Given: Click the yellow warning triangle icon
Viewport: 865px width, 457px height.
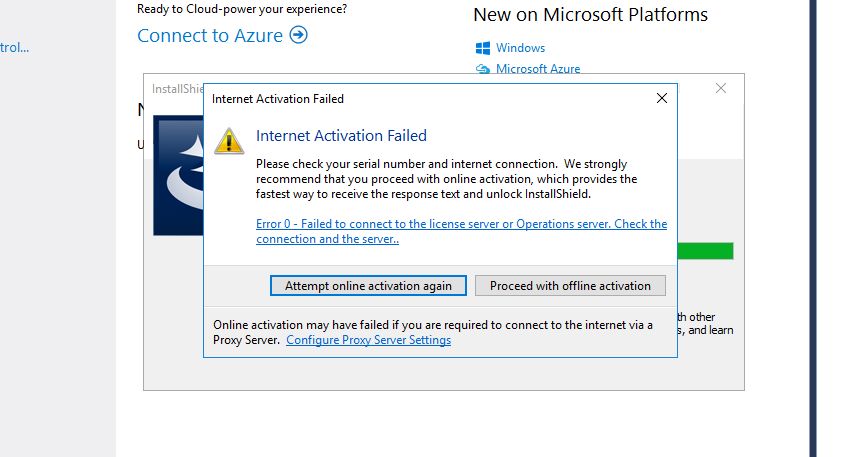Looking at the screenshot, I should pyautogui.click(x=230, y=140).
